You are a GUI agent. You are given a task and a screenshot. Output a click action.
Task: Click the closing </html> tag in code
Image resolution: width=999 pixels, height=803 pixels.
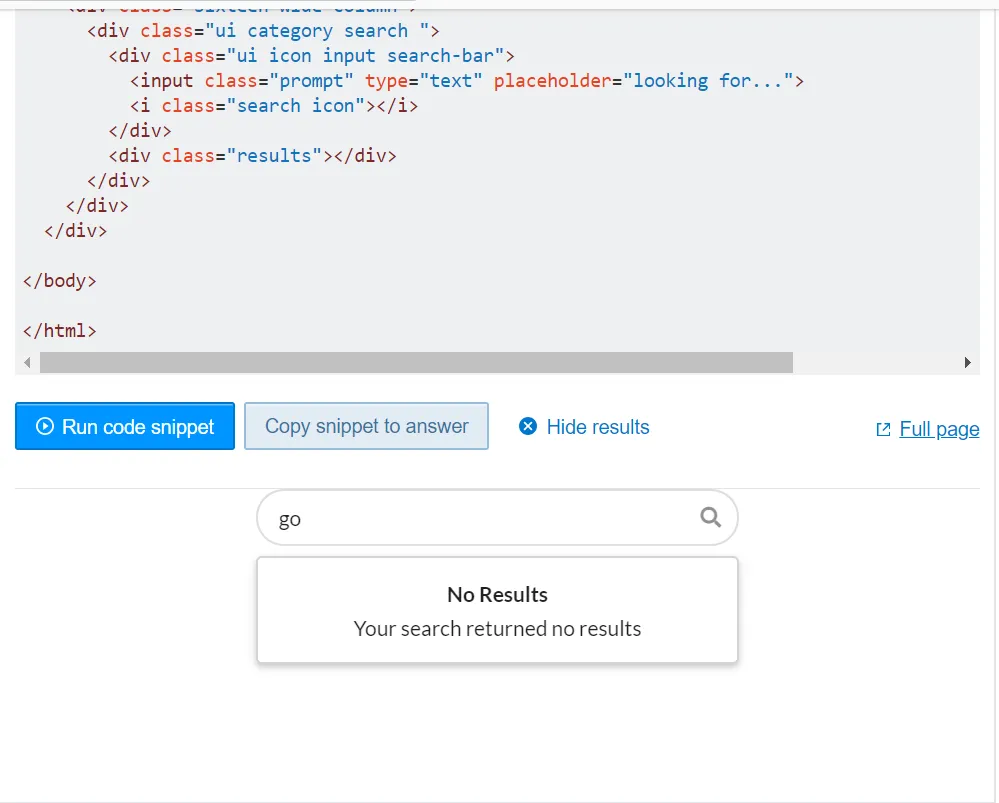point(60,331)
